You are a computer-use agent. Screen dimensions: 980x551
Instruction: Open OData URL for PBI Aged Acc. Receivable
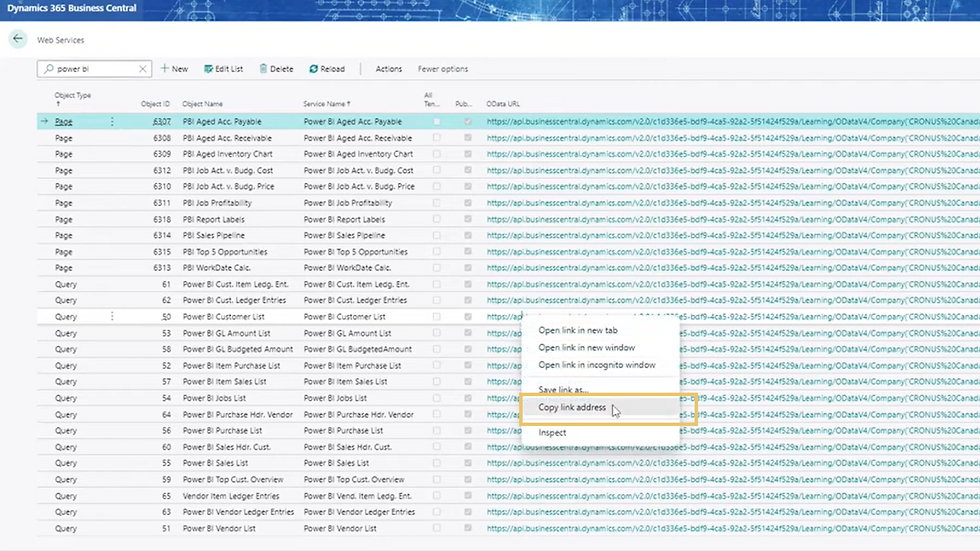point(733,137)
